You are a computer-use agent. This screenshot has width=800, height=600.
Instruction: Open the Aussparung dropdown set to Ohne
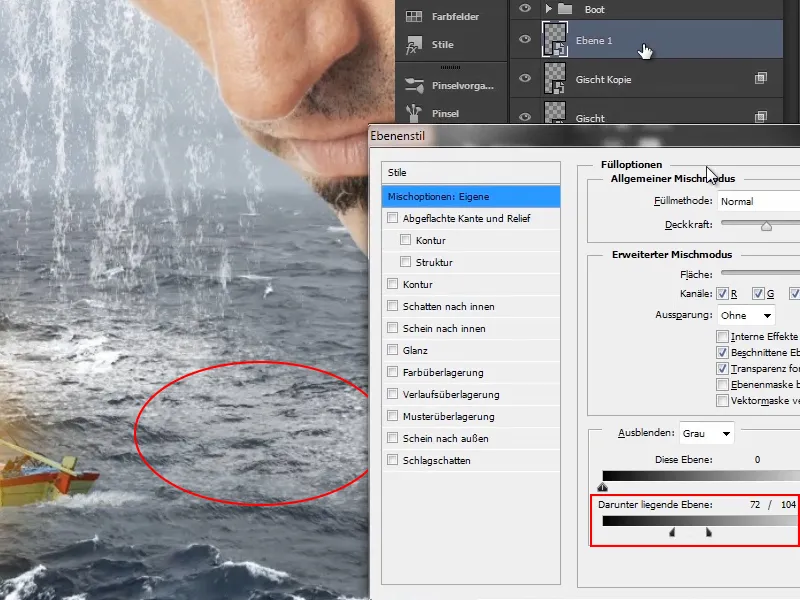(x=746, y=315)
